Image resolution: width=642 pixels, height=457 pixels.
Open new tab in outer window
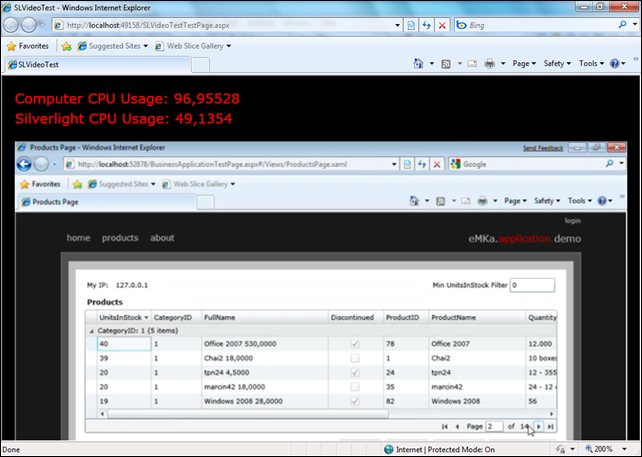coord(201,65)
